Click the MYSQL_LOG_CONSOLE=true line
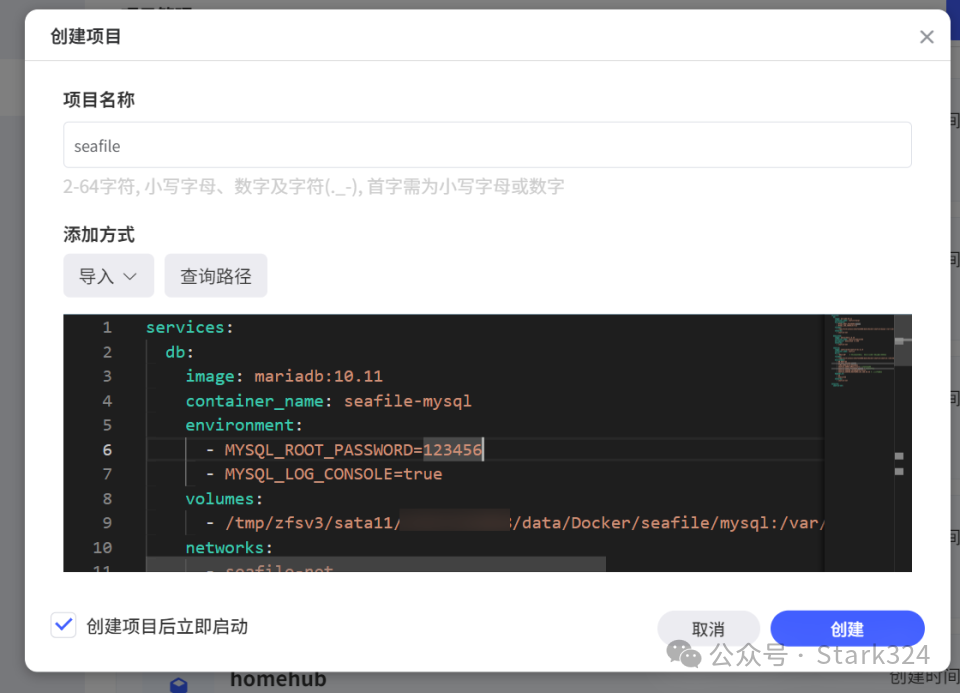 click(324, 474)
